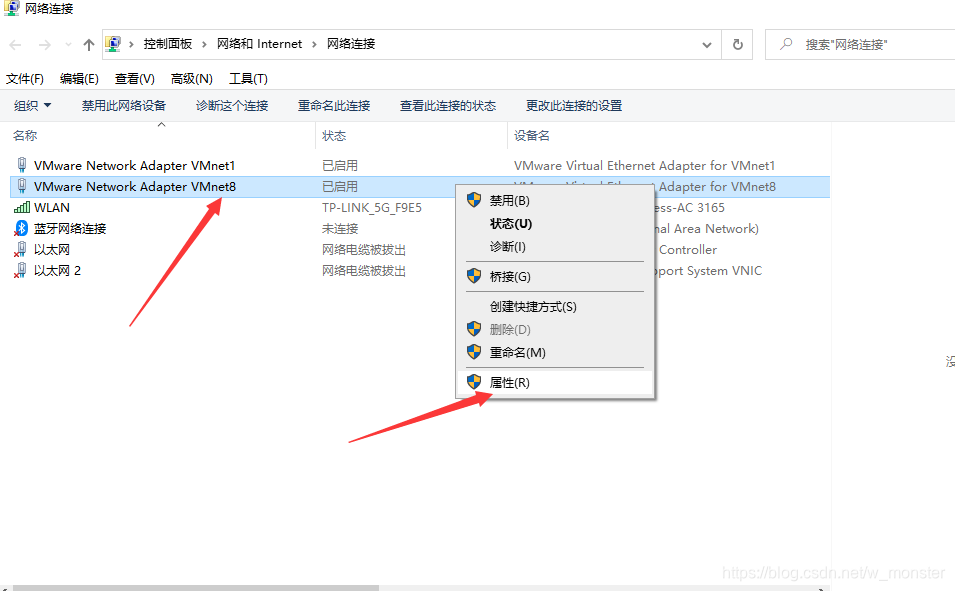Expand chevron after 控制面板 in breadcrumb
The height and width of the screenshot is (591, 955).
(204, 44)
